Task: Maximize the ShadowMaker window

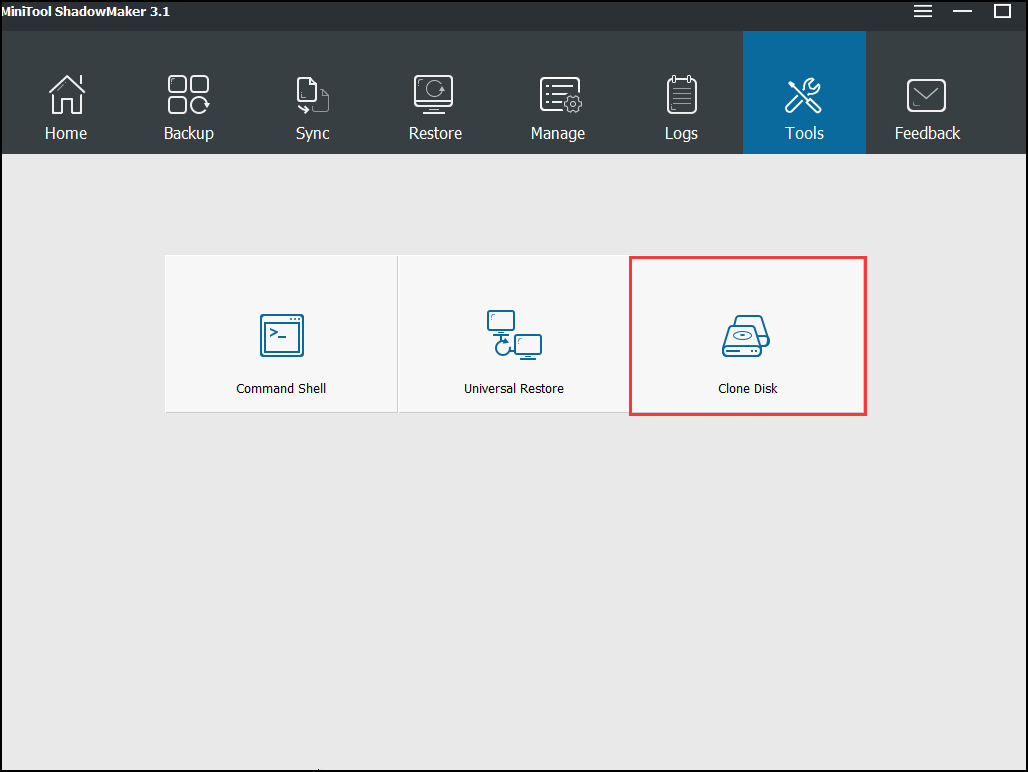Action: 1002,11
